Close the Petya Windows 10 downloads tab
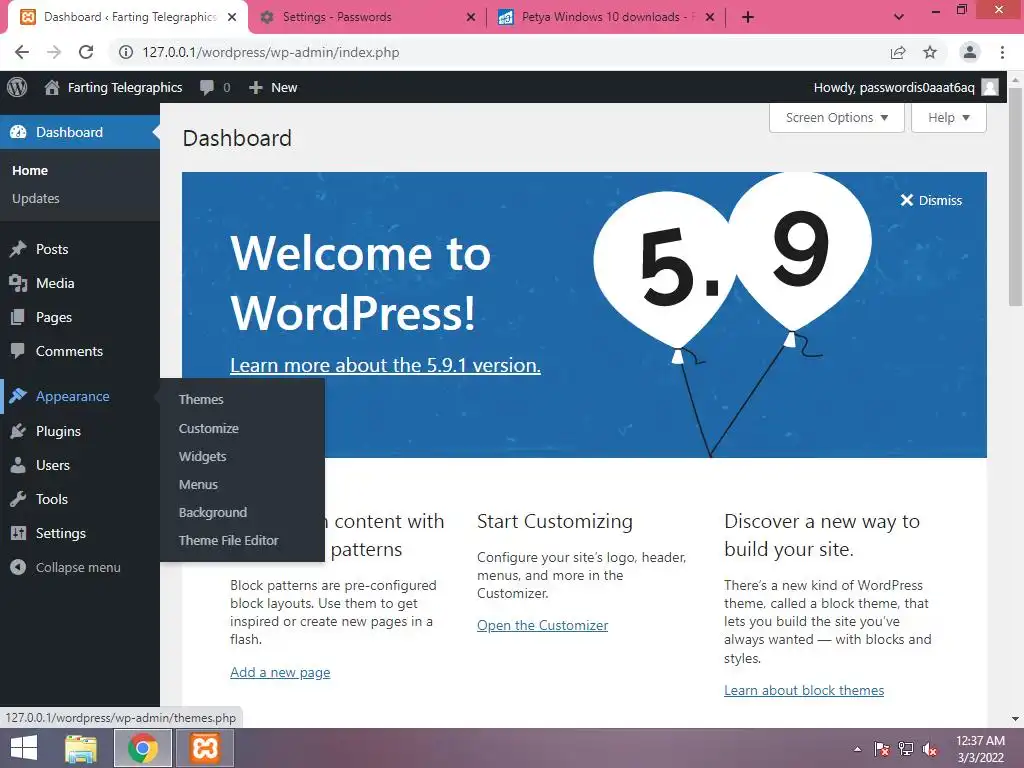This screenshot has height=768, width=1024. click(710, 17)
